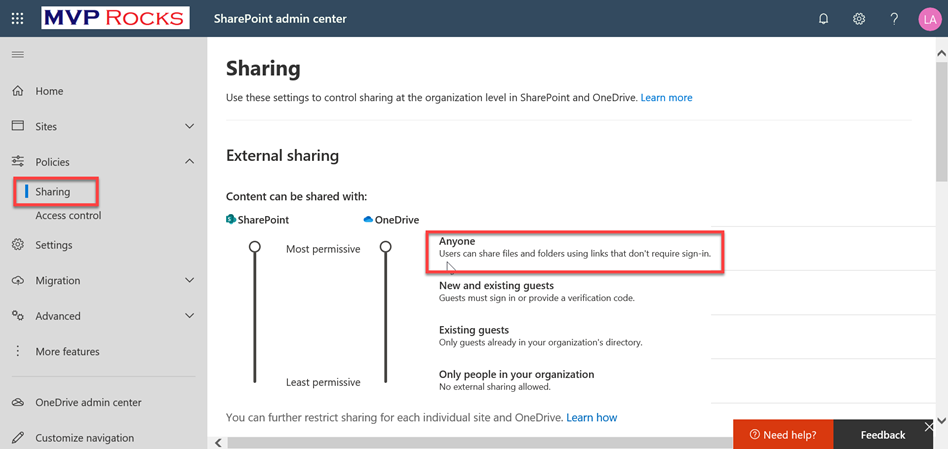Open the notifications bell
This screenshot has height=449, width=948.
pyautogui.click(x=823, y=18)
